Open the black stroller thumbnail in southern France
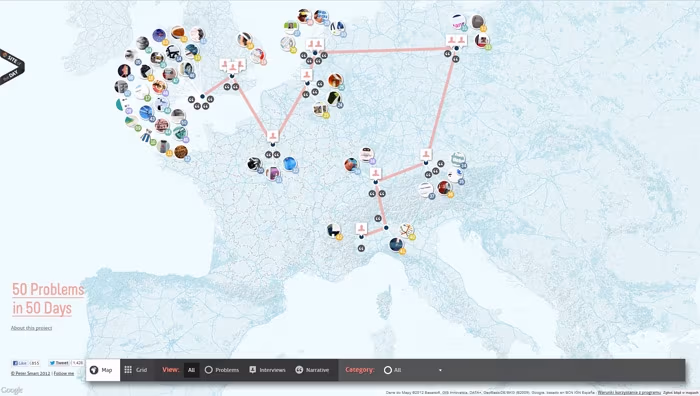700x396 pixels. pyautogui.click(x=333, y=230)
